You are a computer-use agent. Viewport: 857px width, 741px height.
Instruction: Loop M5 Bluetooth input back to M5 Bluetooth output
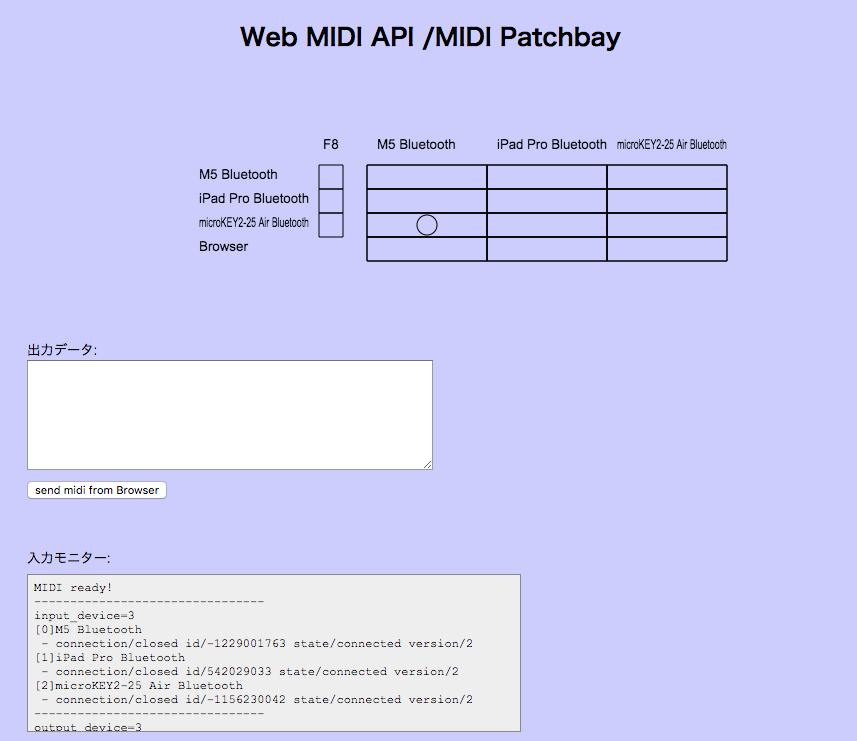tap(426, 175)
